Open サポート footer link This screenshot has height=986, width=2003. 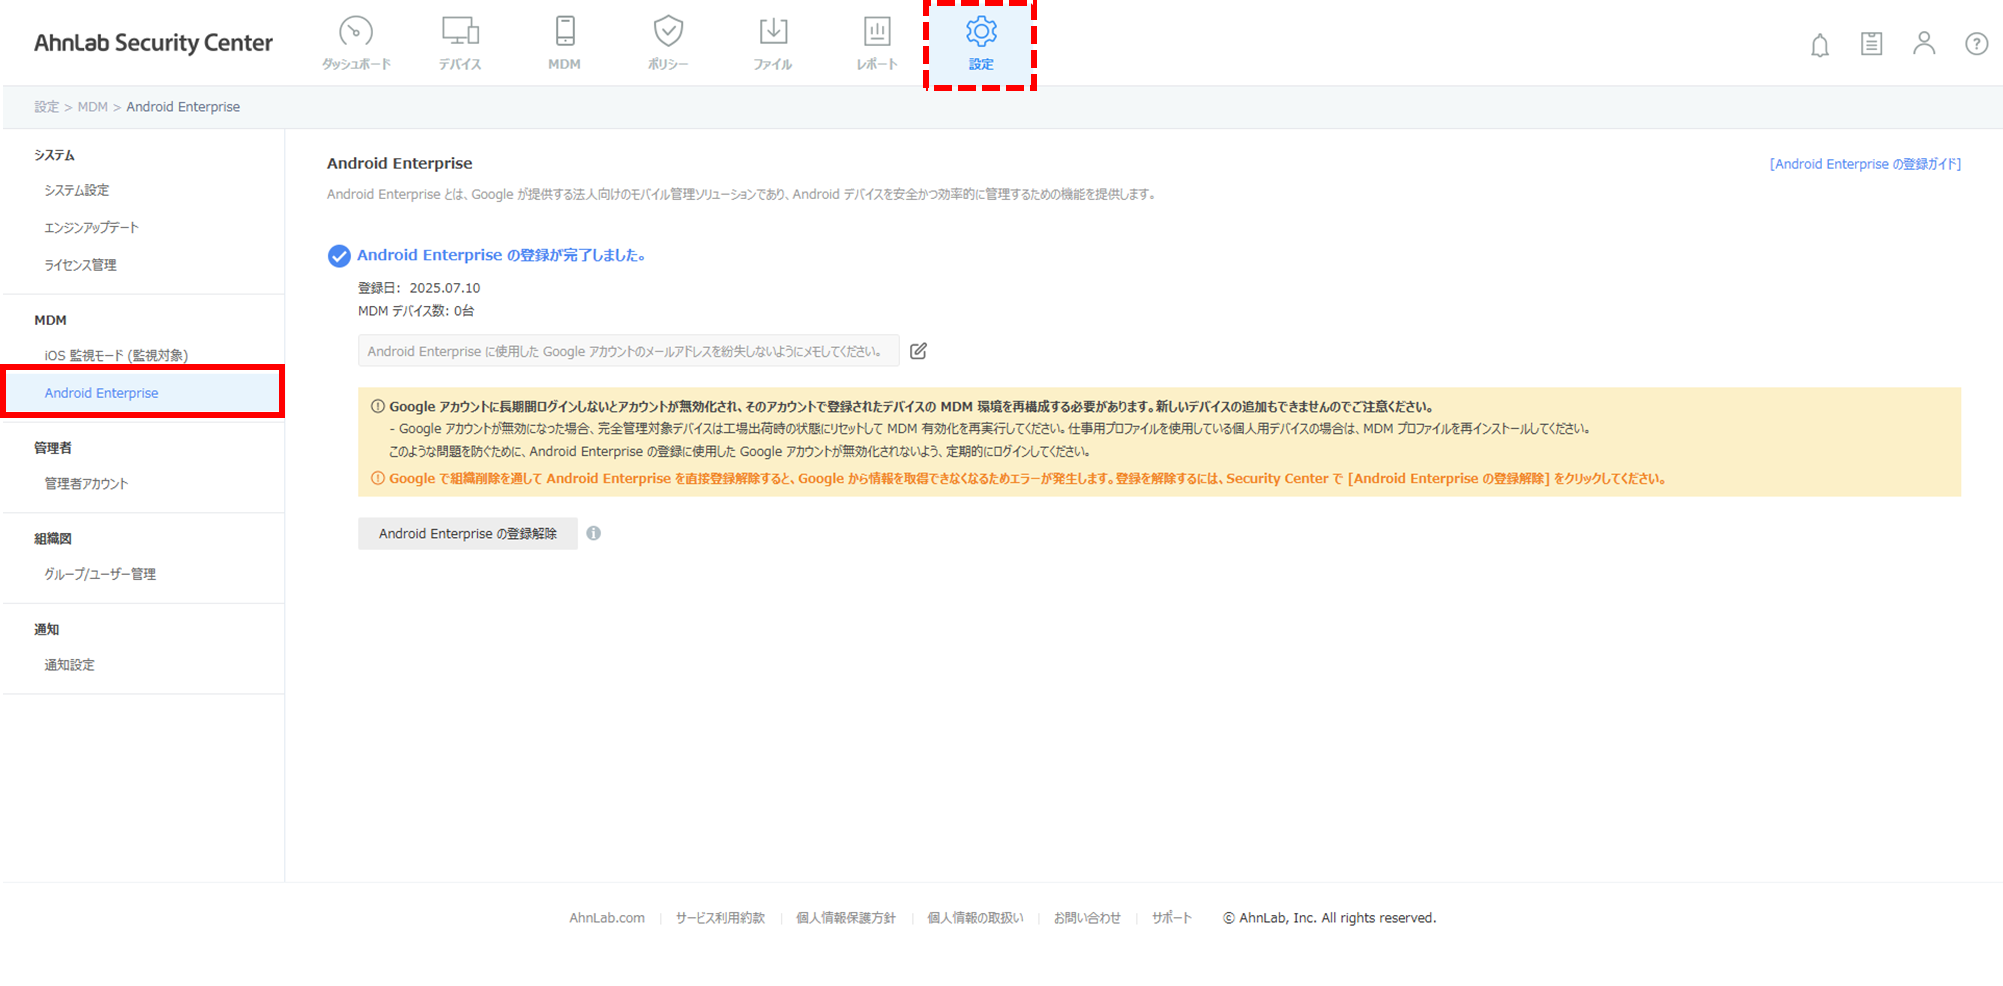pyautogui.click(x=1172, y=918)
